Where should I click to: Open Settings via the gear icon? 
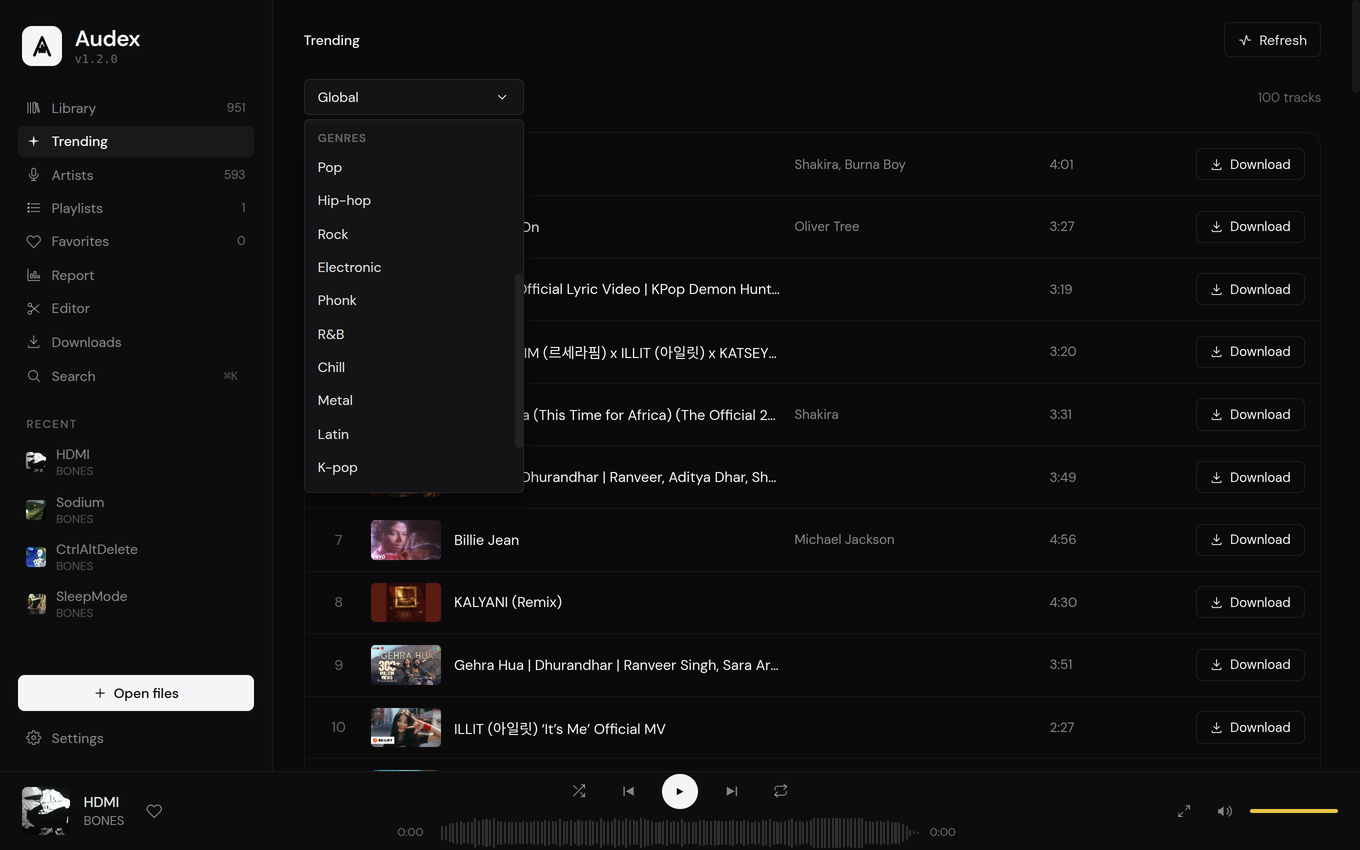point(33,738)
